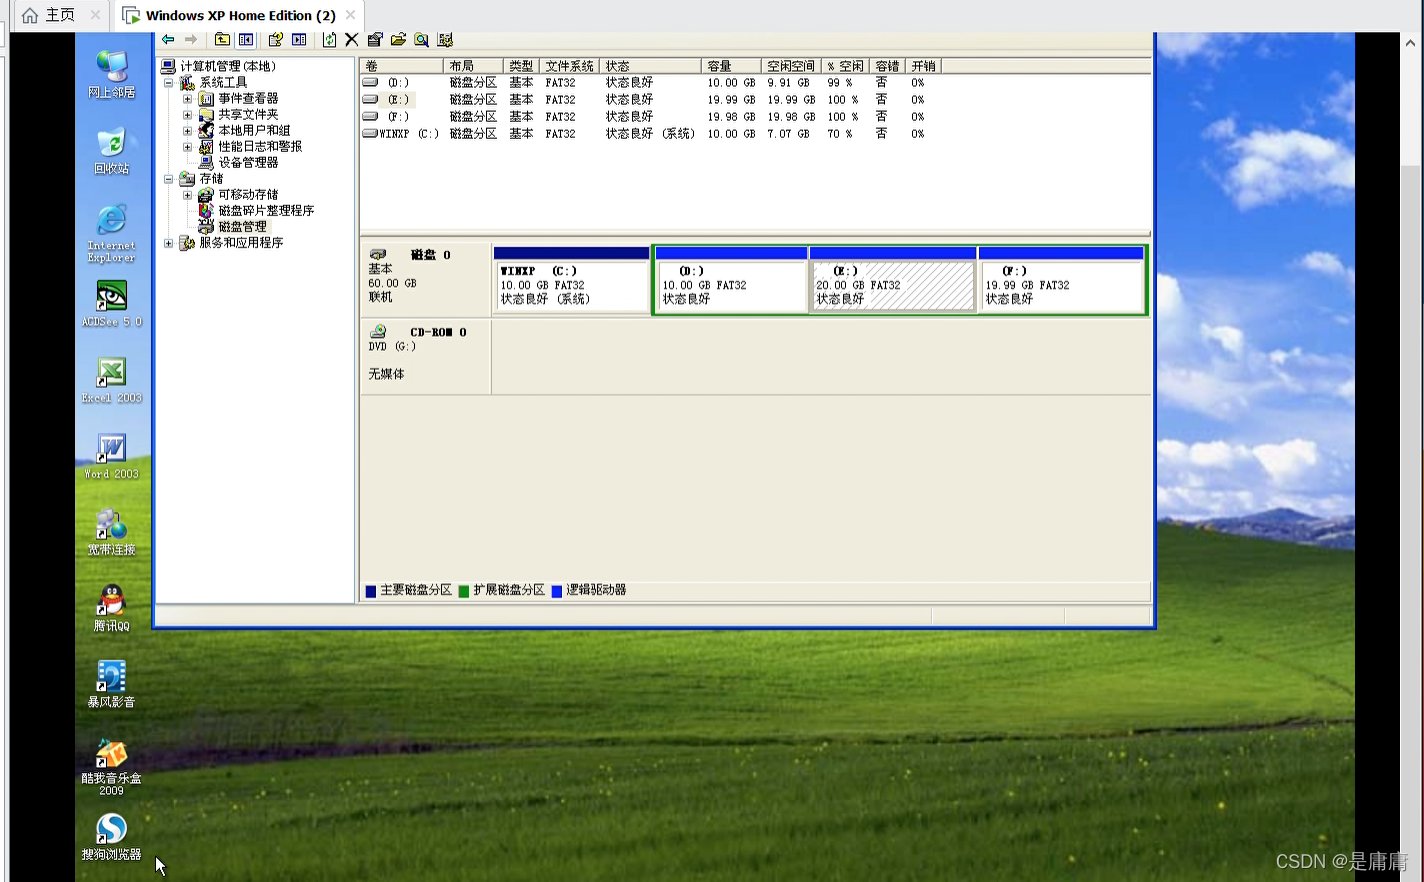Sort by the 空闲空间 column header
Screen dimensions: 1424x882
[791, 66]
